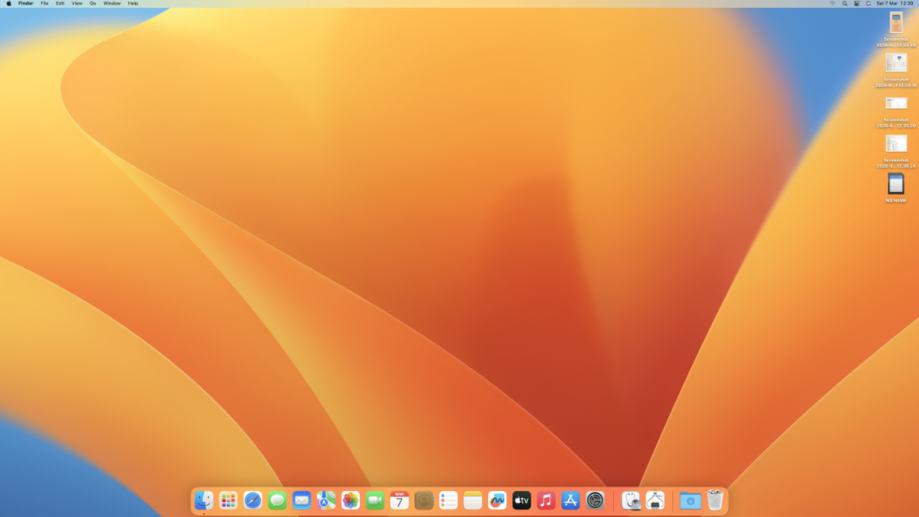
Task: Open the Mail app icon
Action: pos(302,500)
